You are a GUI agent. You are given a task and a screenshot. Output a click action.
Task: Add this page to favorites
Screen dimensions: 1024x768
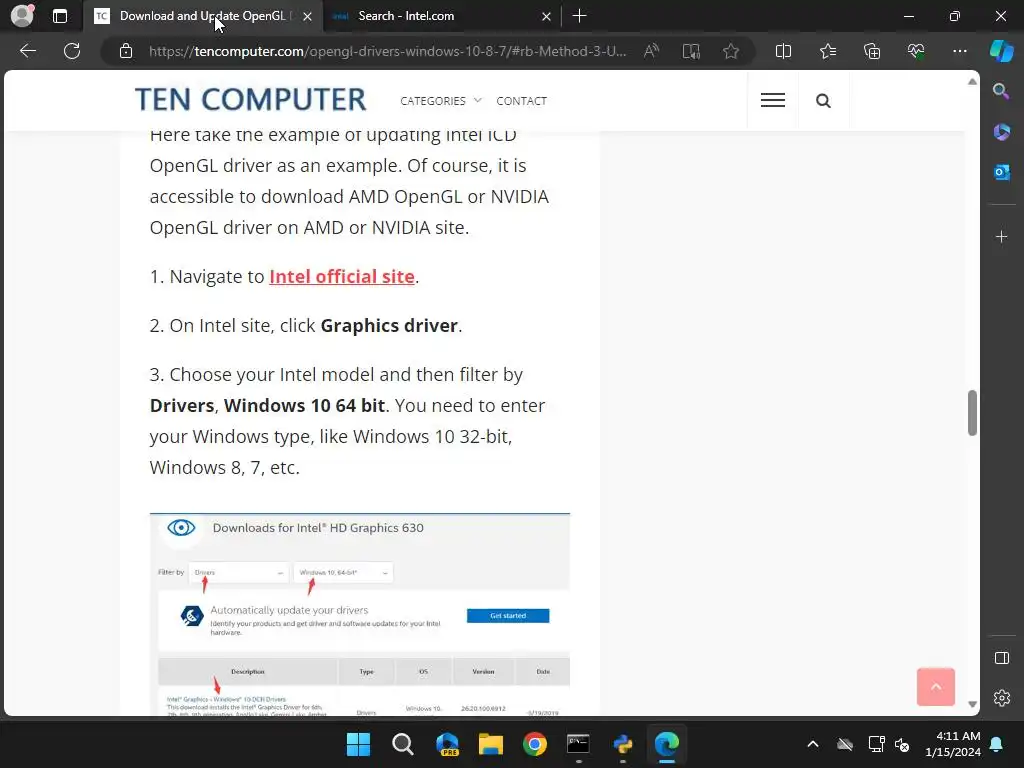point(731,51)
